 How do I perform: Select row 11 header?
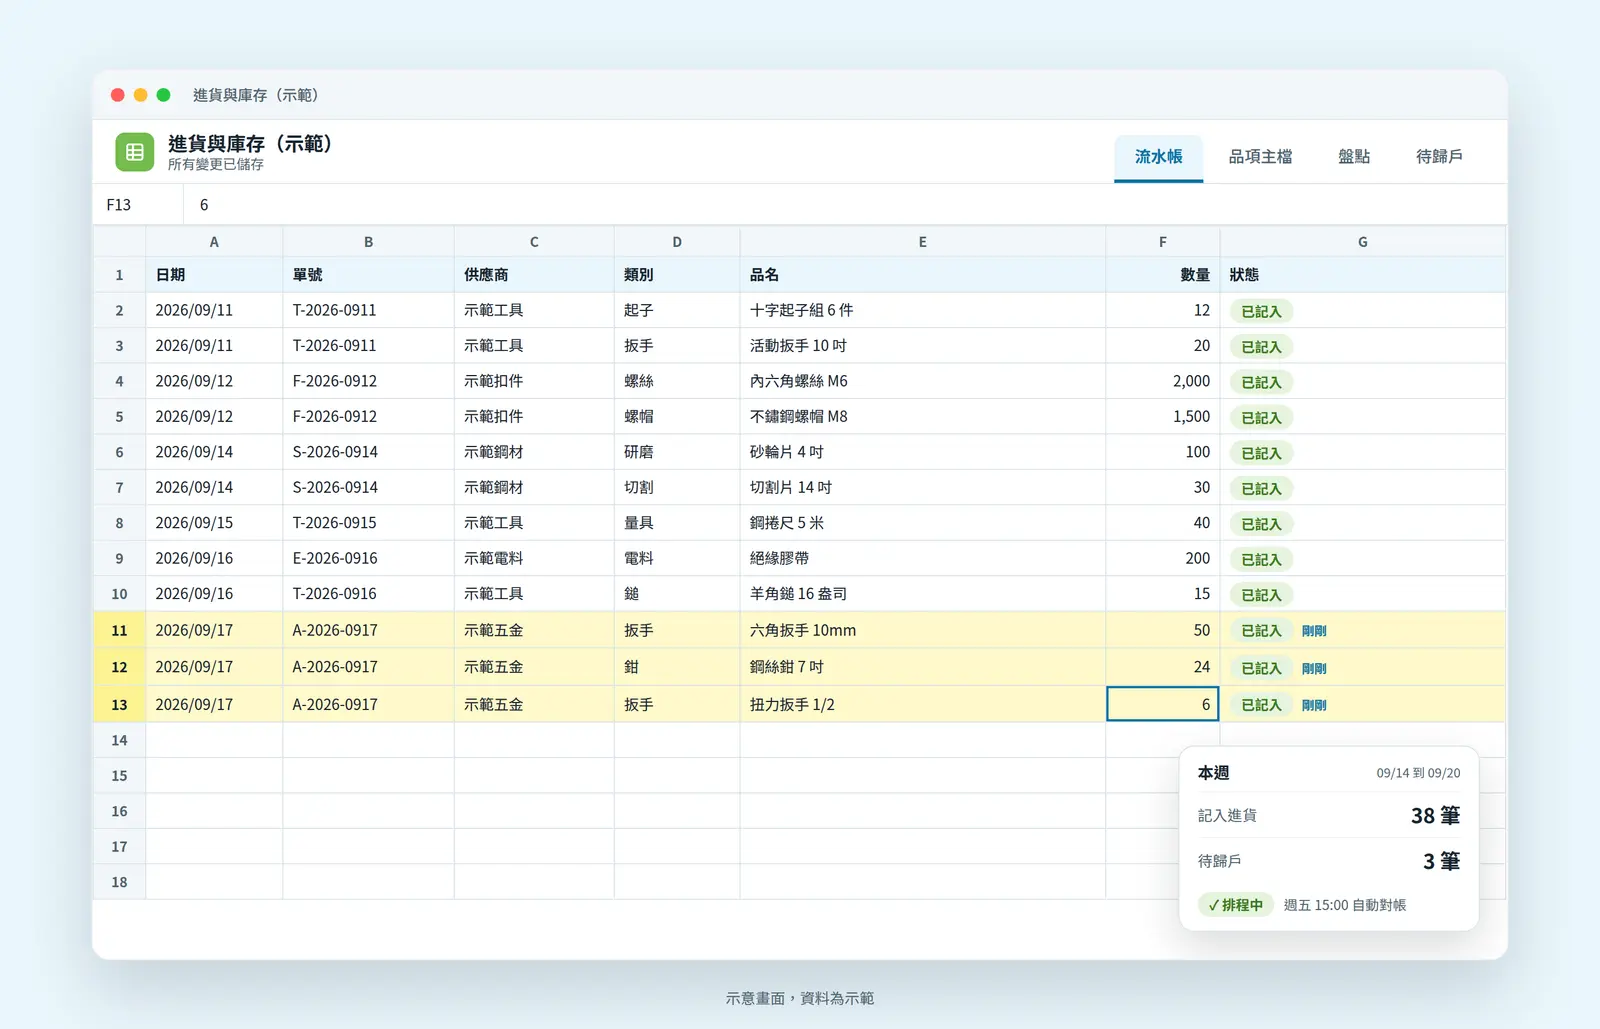(119, 630)
